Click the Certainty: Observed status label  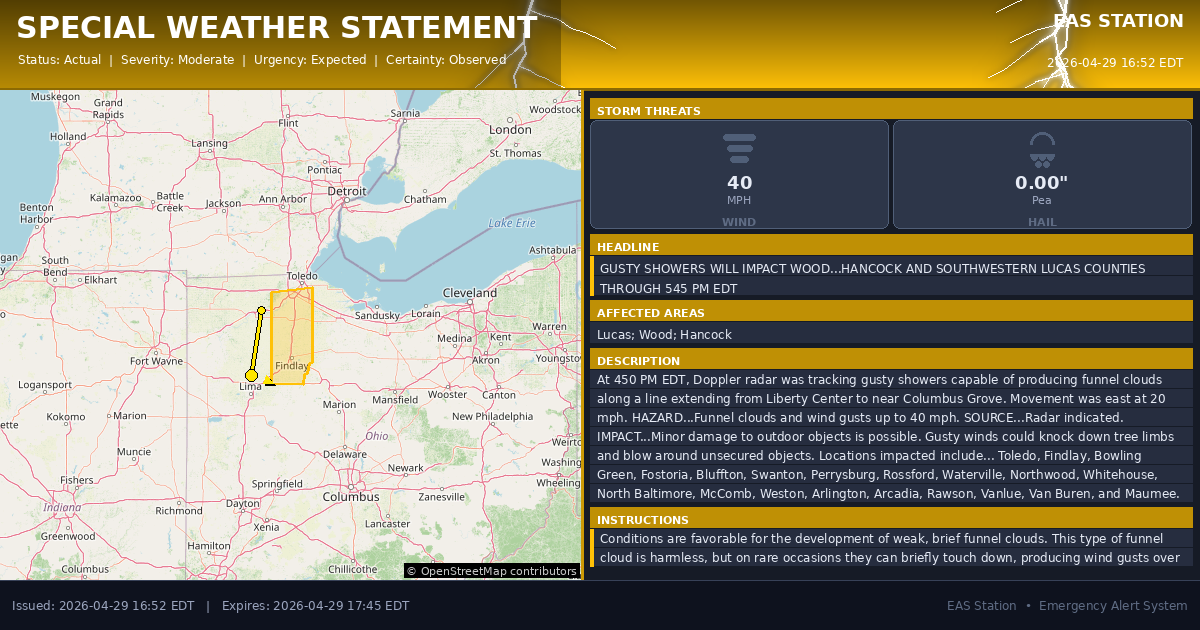[x=446, y=60]
